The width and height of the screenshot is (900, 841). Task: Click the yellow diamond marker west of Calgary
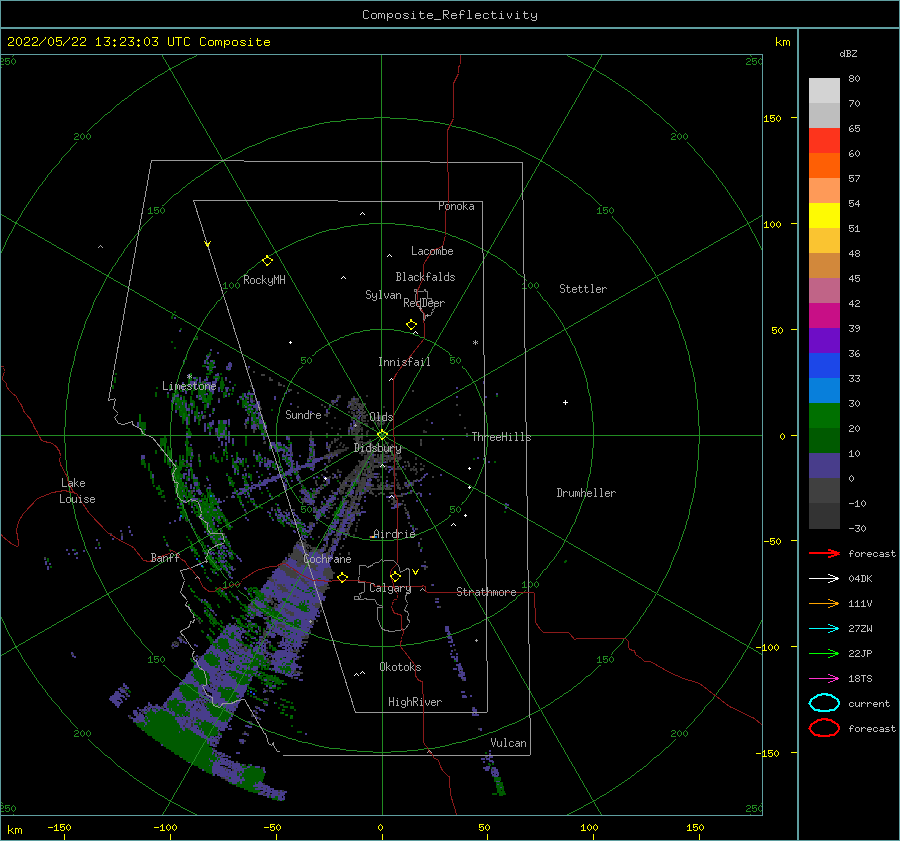(343, 577)
